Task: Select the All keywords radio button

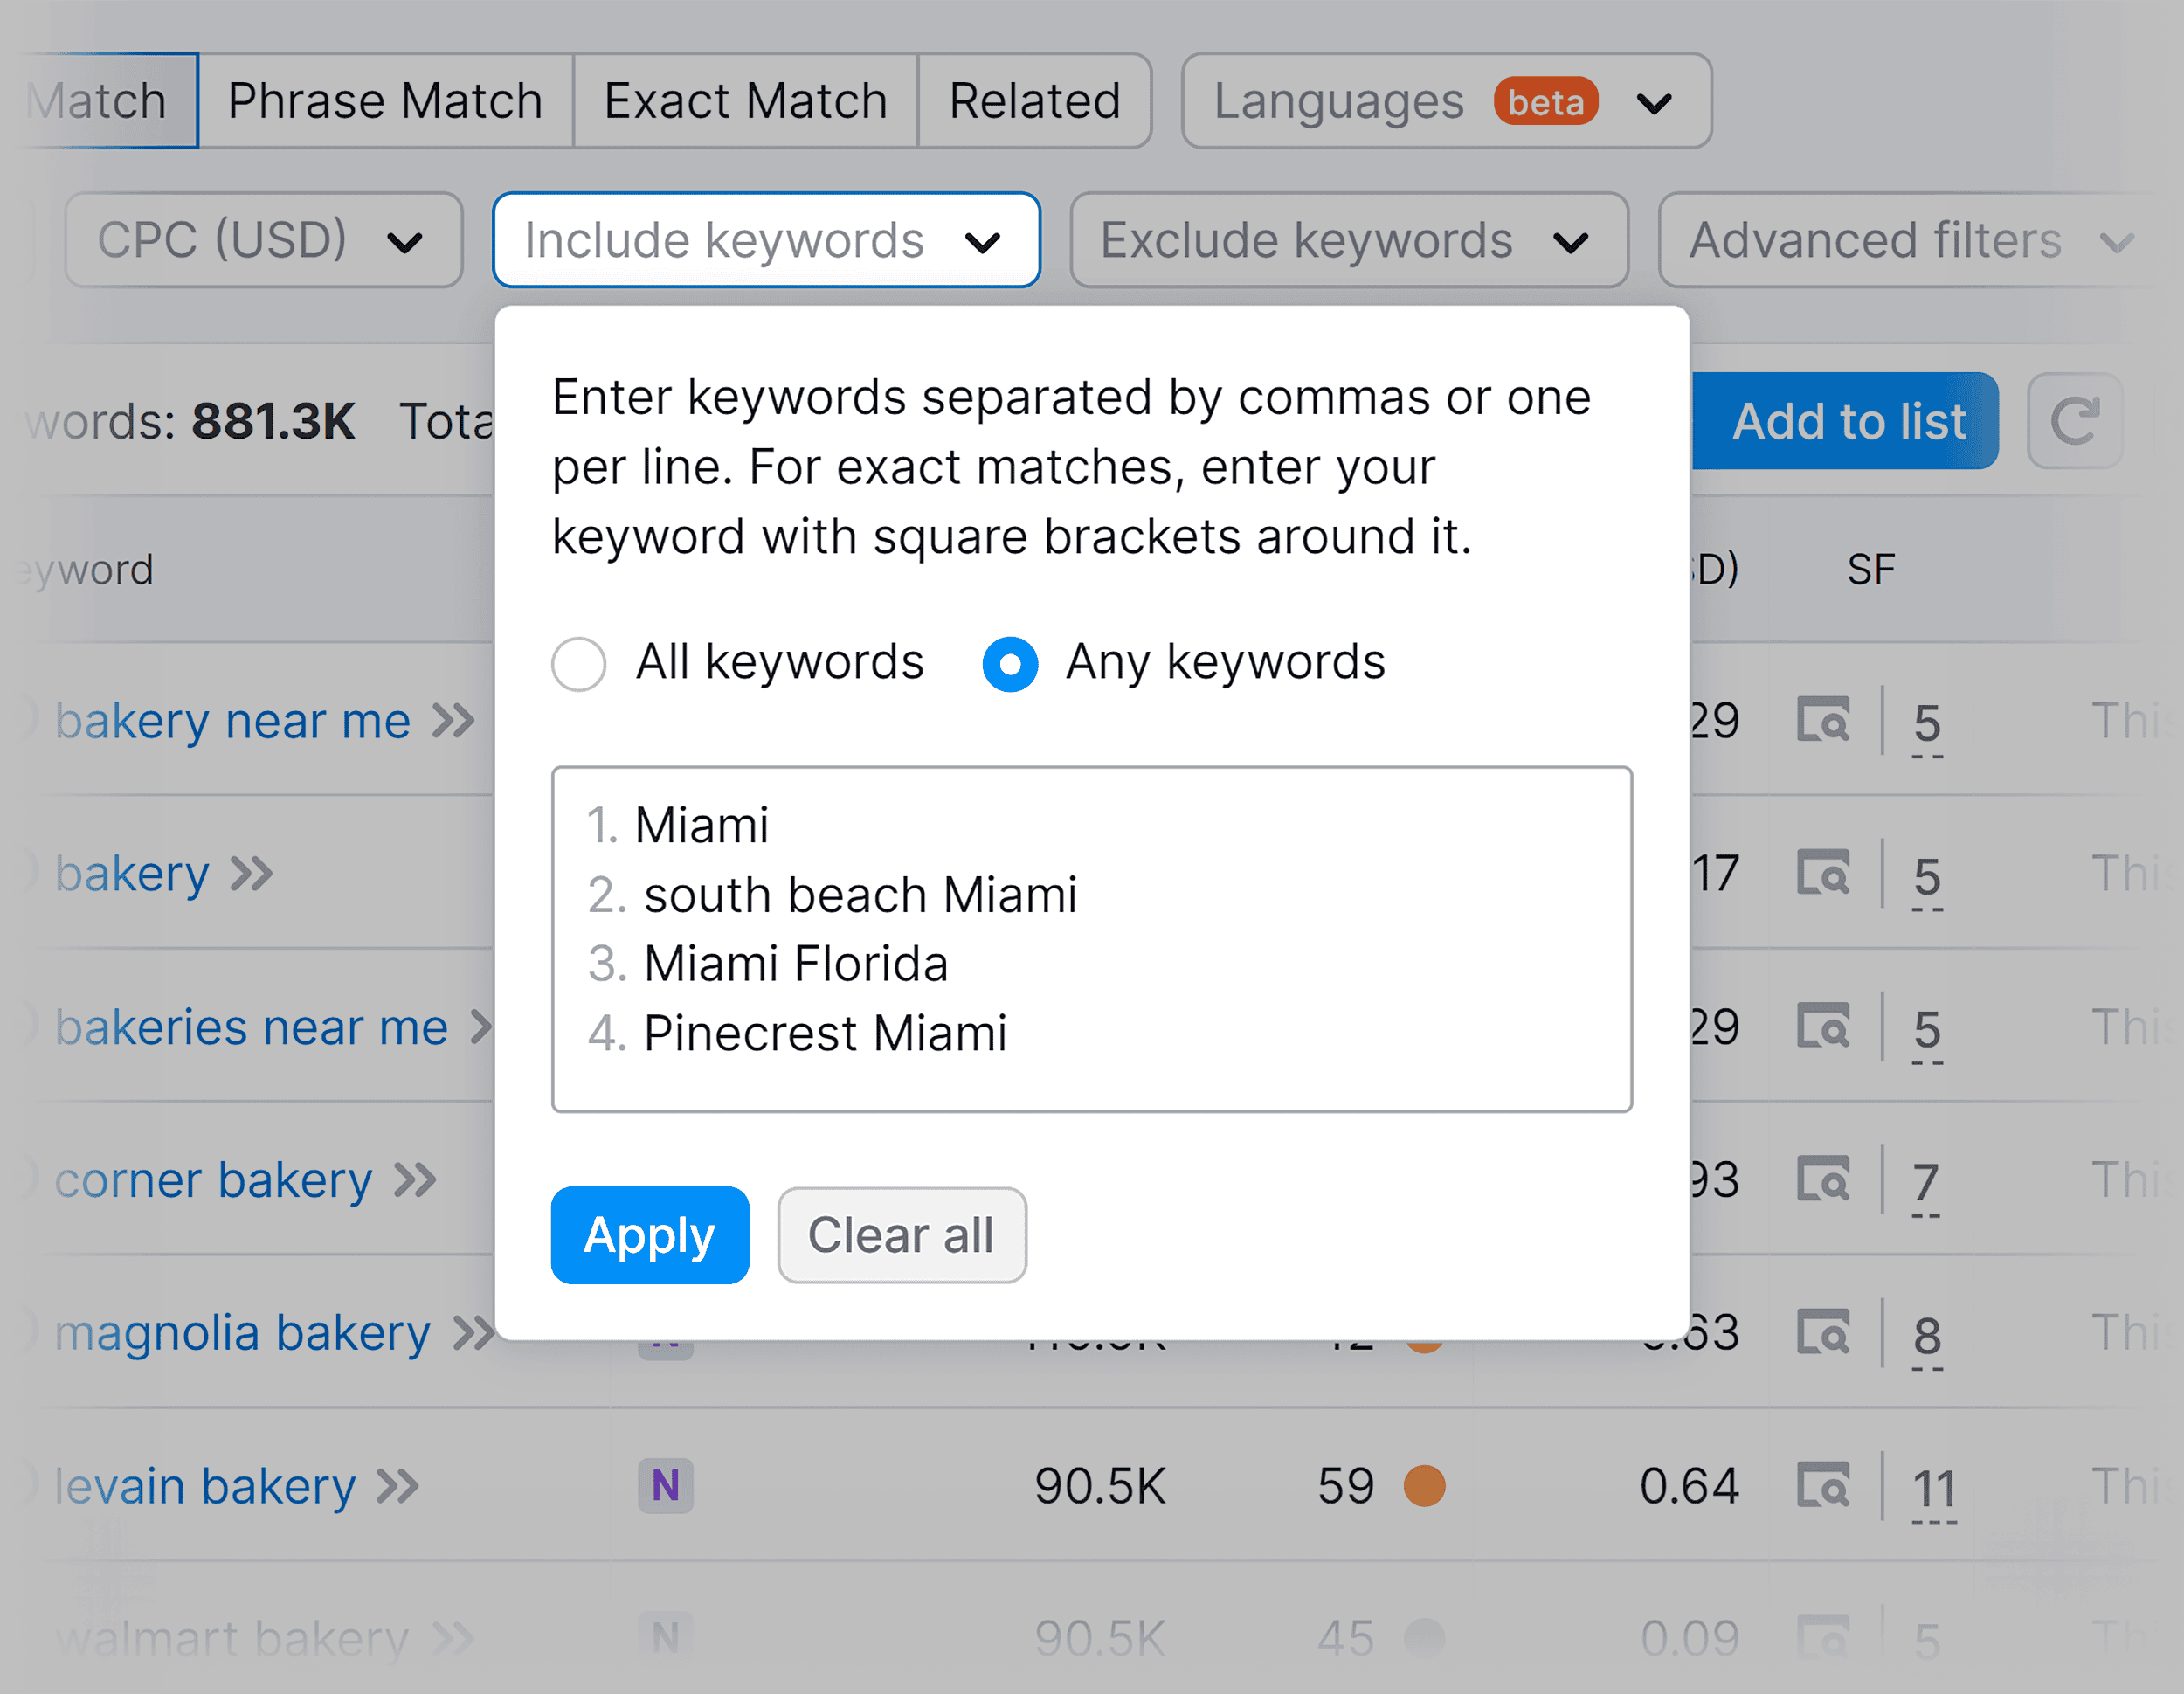Action: click(x=578, y=663)
